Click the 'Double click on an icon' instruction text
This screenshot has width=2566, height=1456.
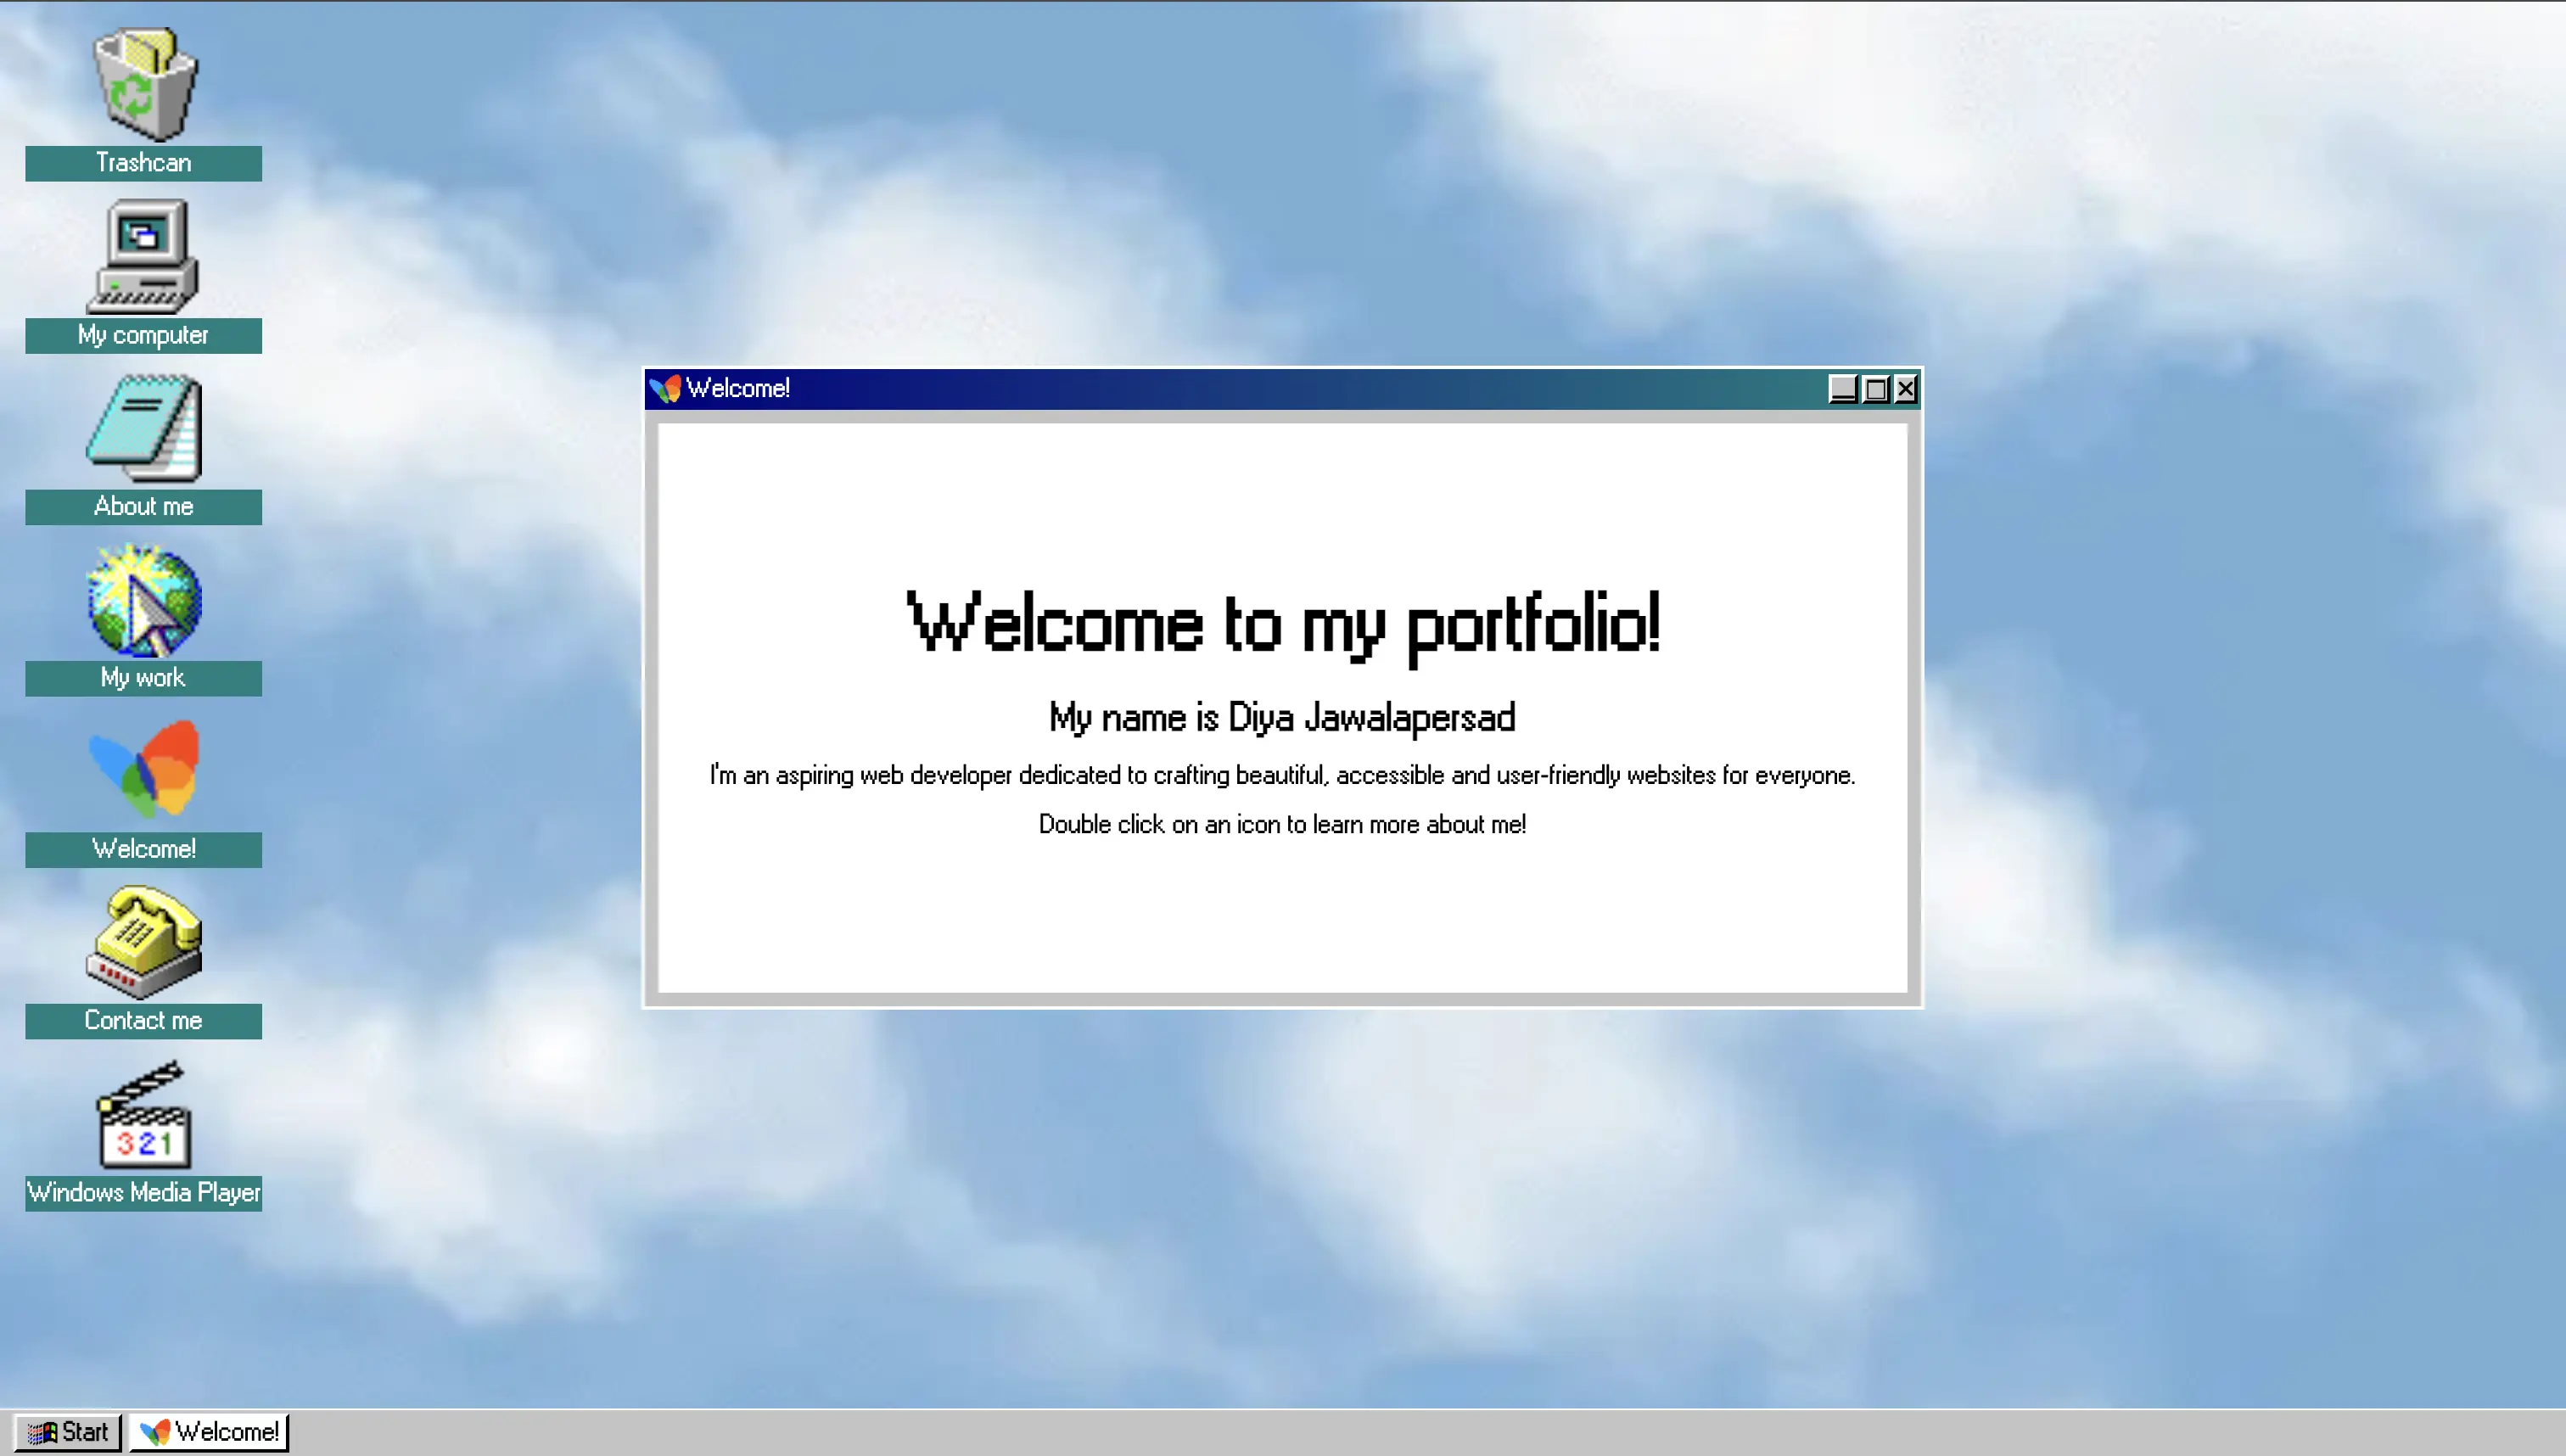click(x=1283, y=824)
